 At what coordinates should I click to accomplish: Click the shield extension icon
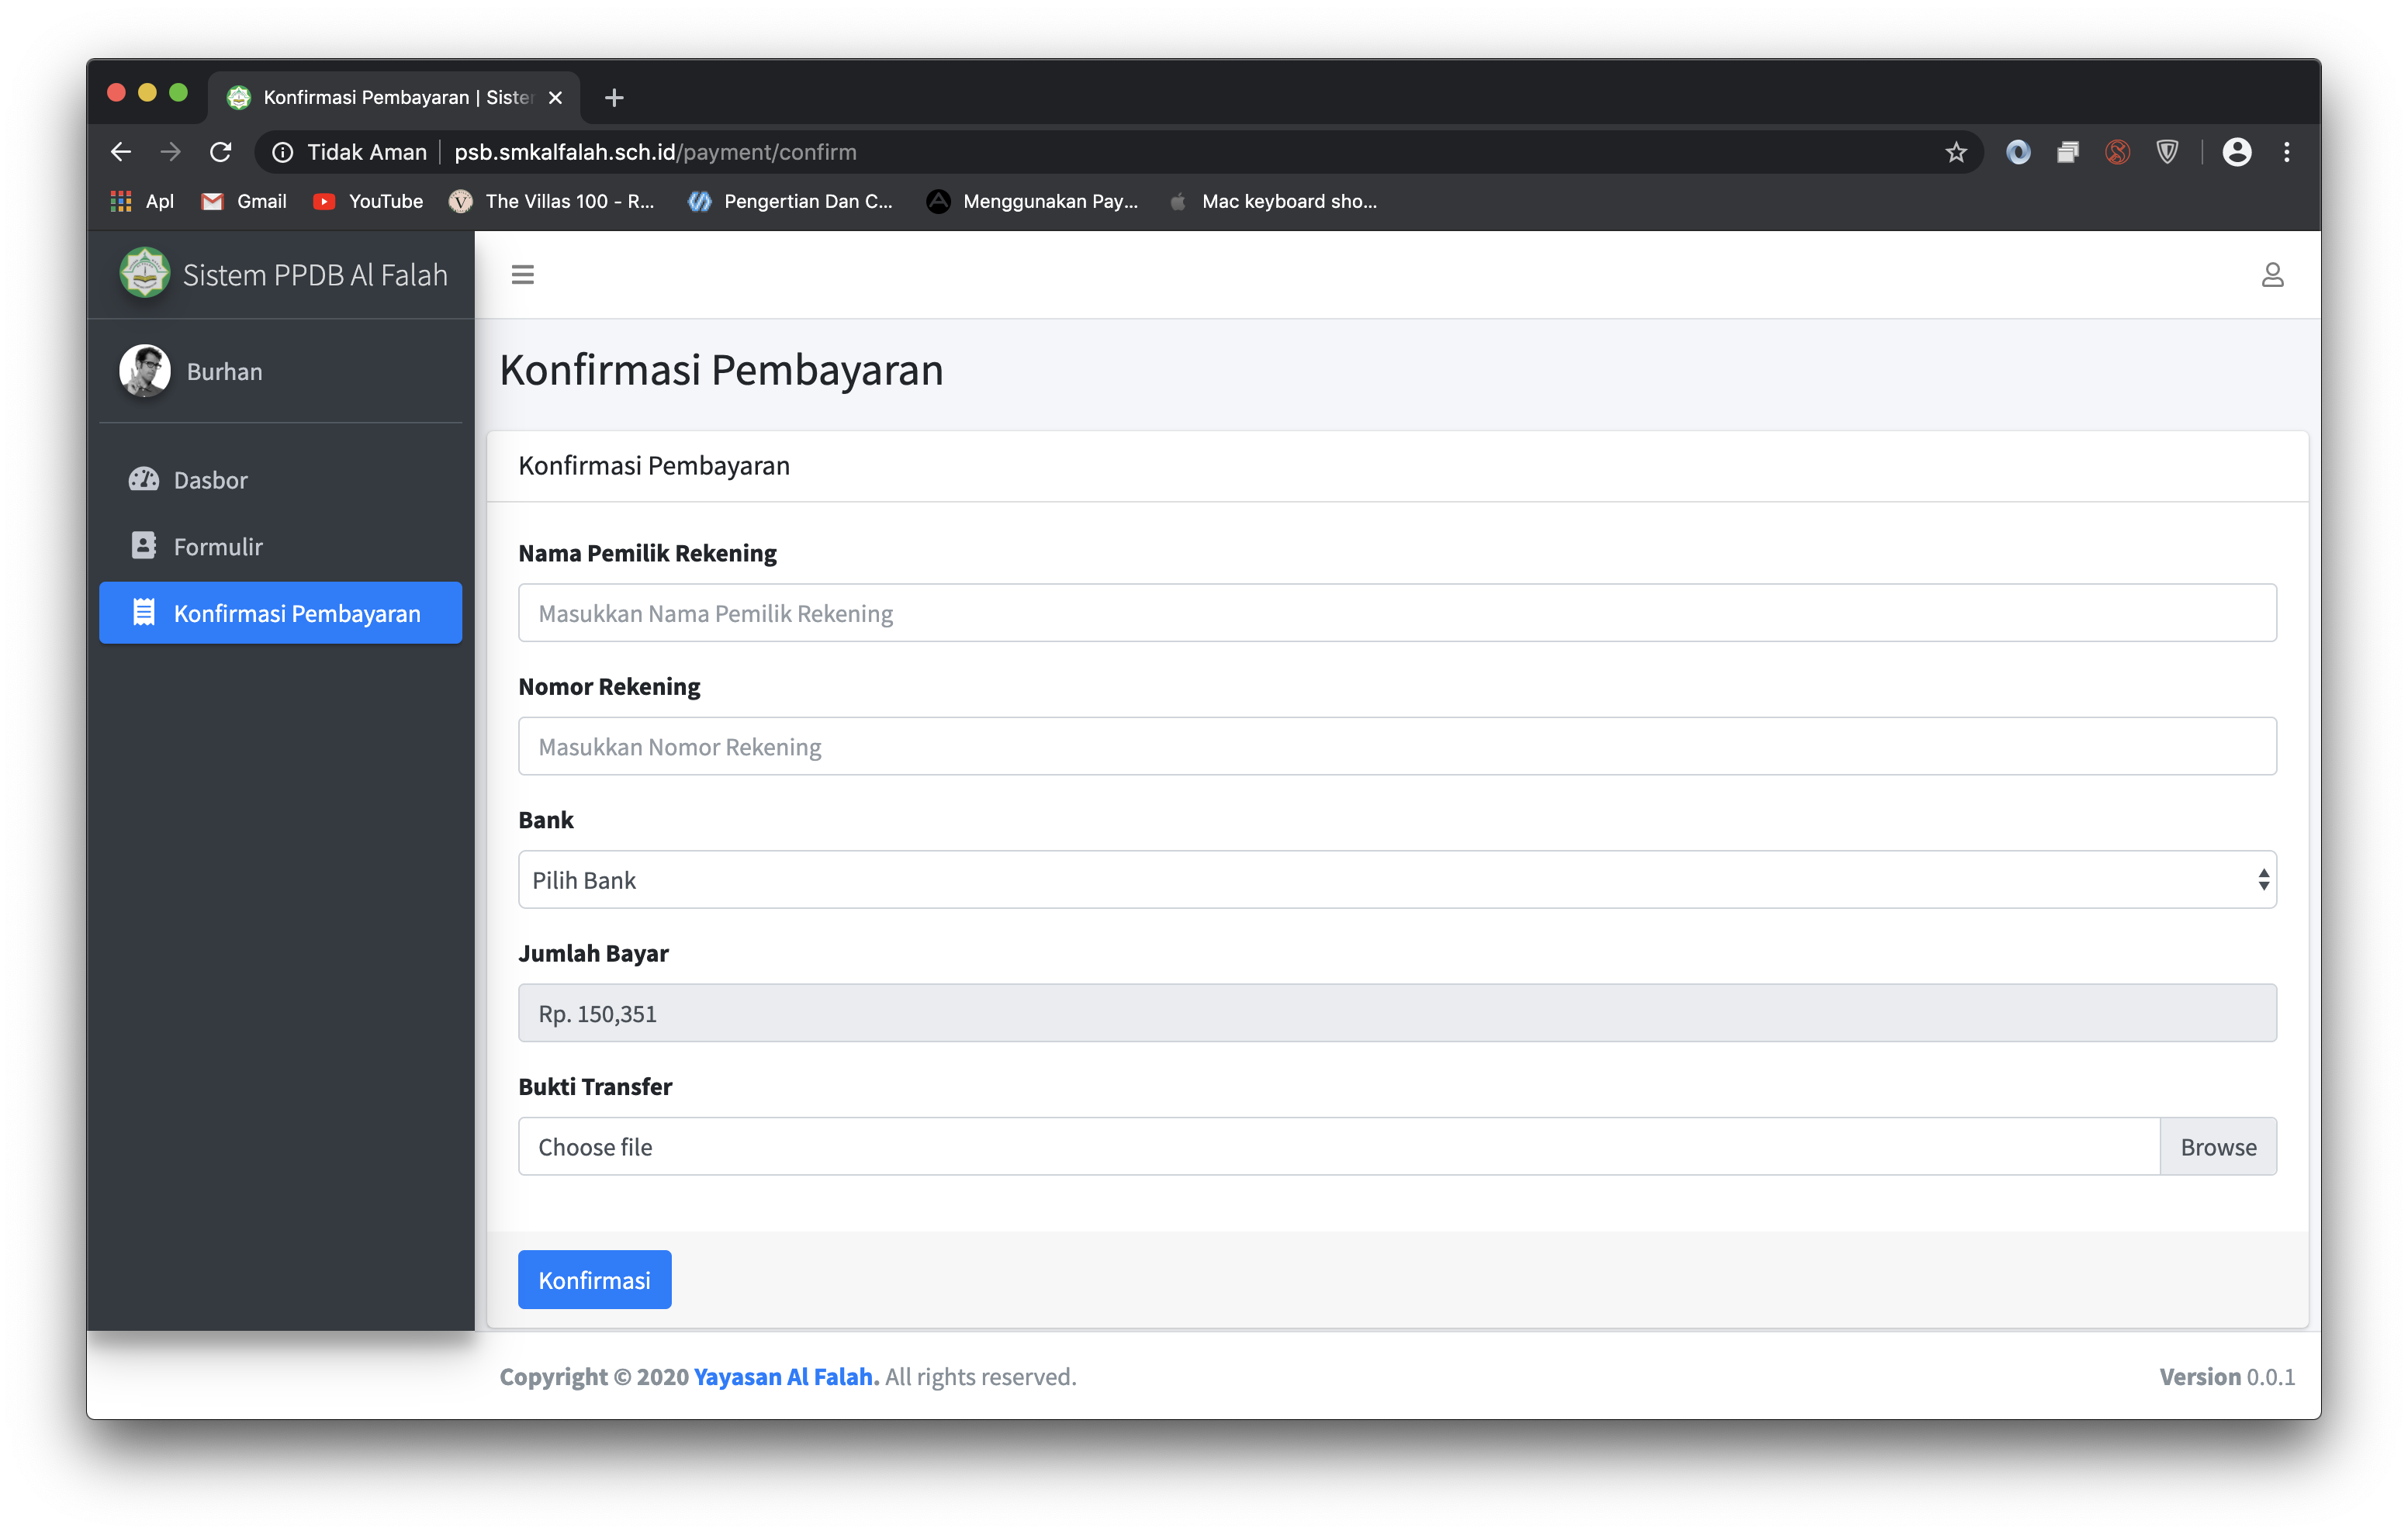pos(2167,152)
